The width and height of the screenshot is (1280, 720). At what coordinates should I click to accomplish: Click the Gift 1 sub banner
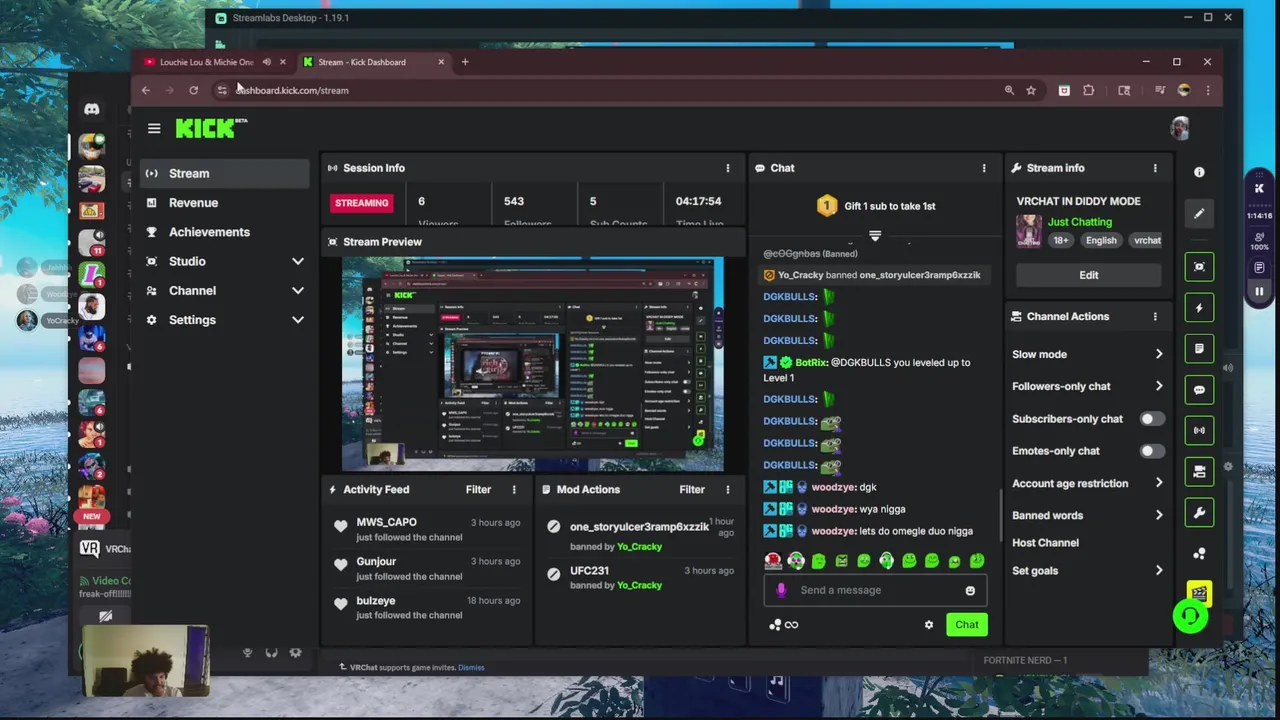click(875, 206)
